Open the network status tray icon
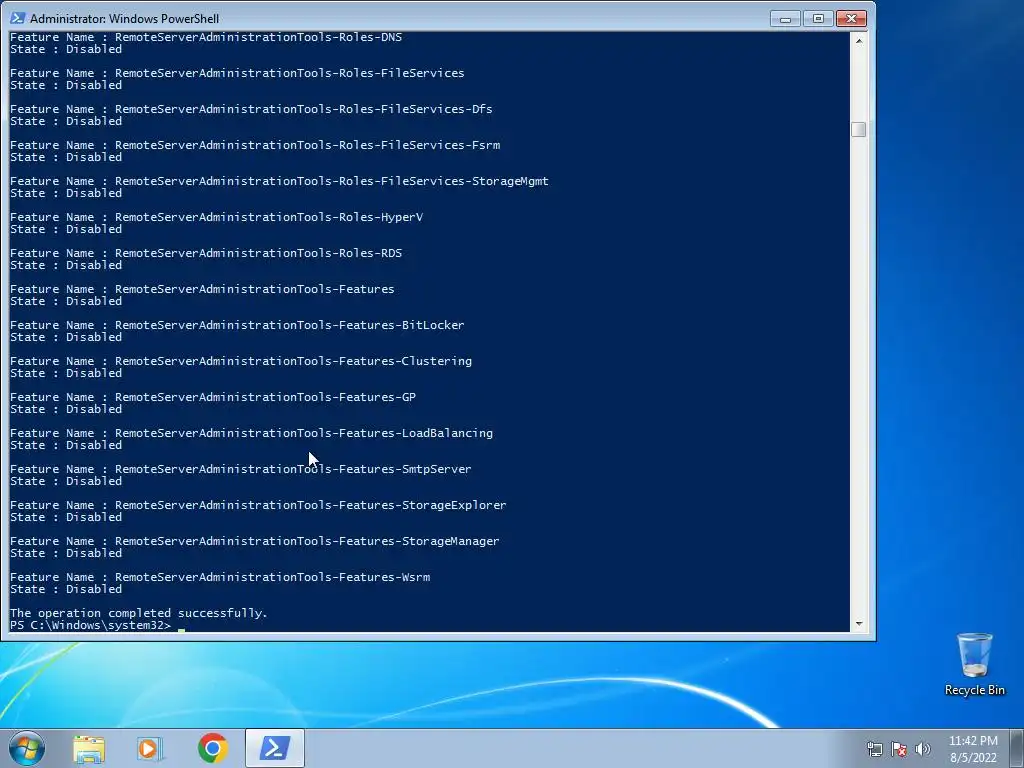Screen dimensions: 1024x768 [874, 749]
